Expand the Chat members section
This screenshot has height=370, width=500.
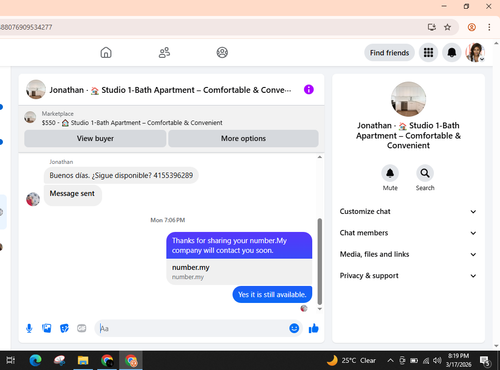(408, 233)
